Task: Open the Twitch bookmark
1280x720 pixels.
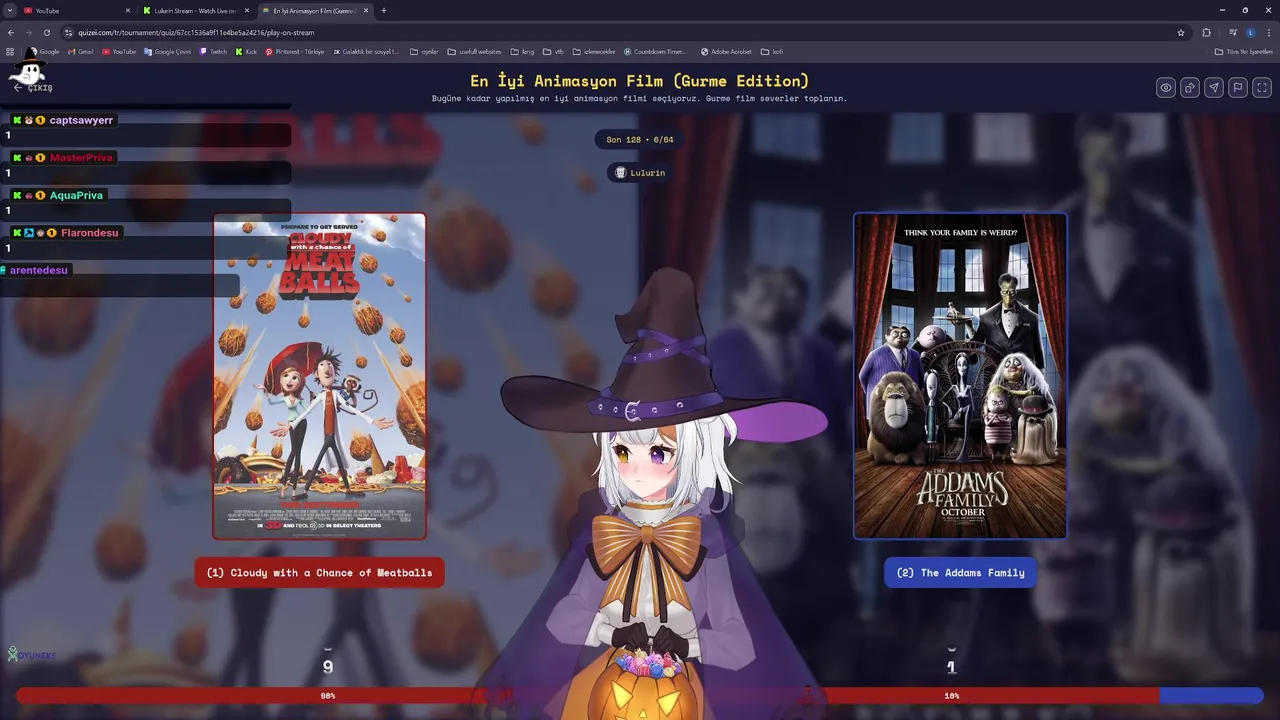Action: click(214, 51)
